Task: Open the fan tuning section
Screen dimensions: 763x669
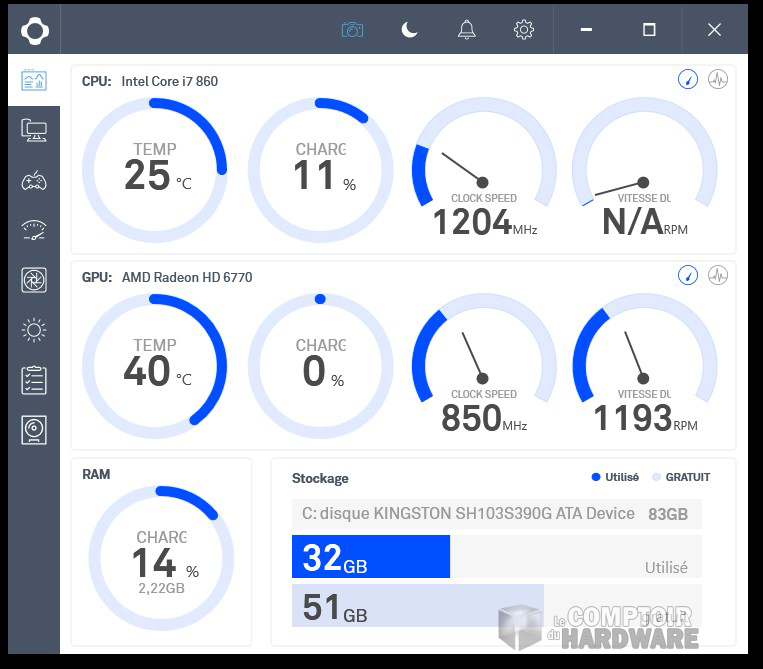Action: [x=34, y=280]
